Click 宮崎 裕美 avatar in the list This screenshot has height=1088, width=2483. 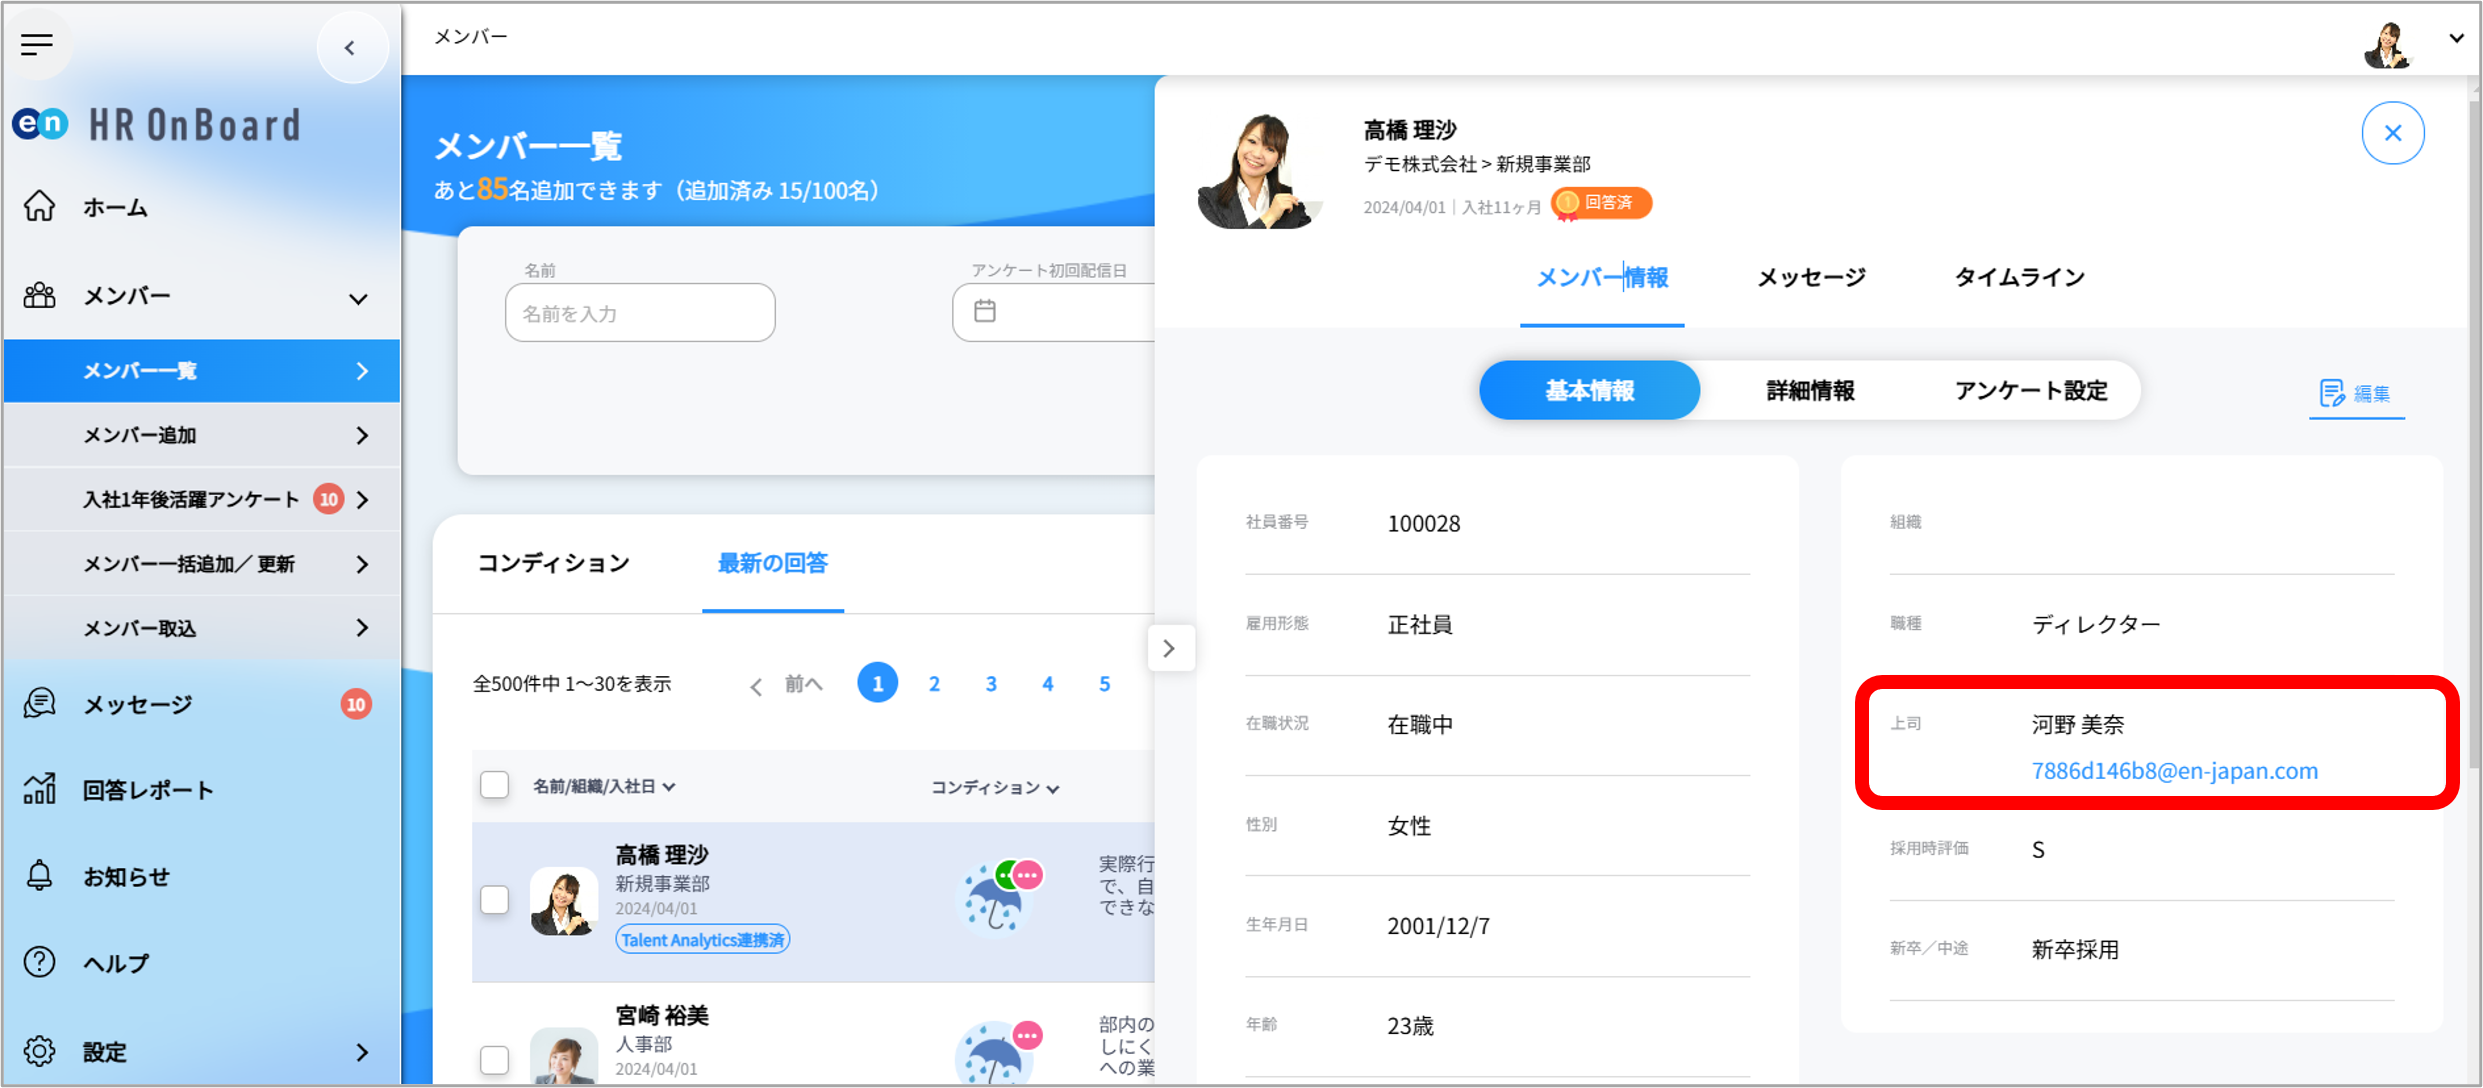click(564, 1055)
